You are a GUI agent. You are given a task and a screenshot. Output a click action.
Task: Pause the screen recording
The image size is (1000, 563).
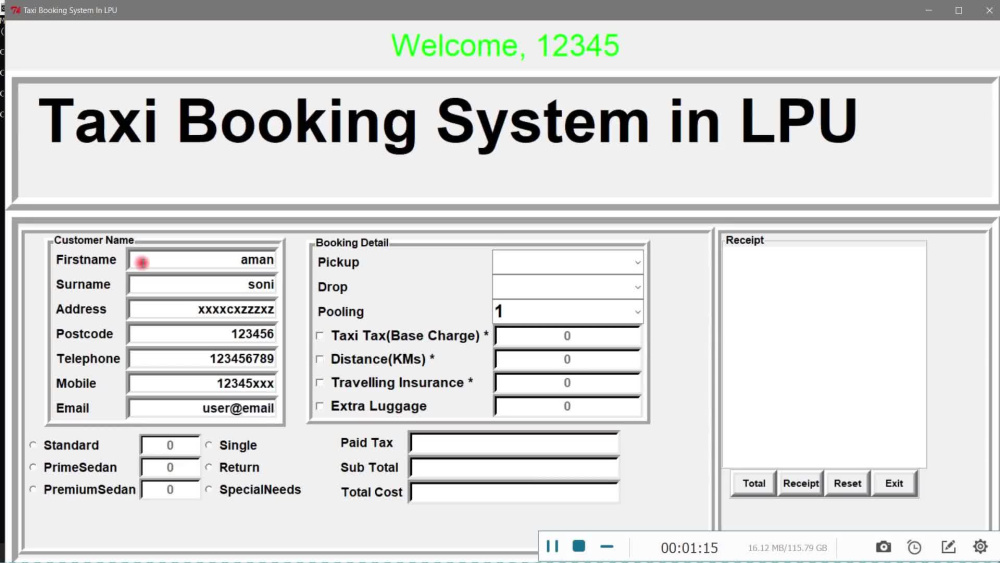pyautogui.click(x=552, y=546)
